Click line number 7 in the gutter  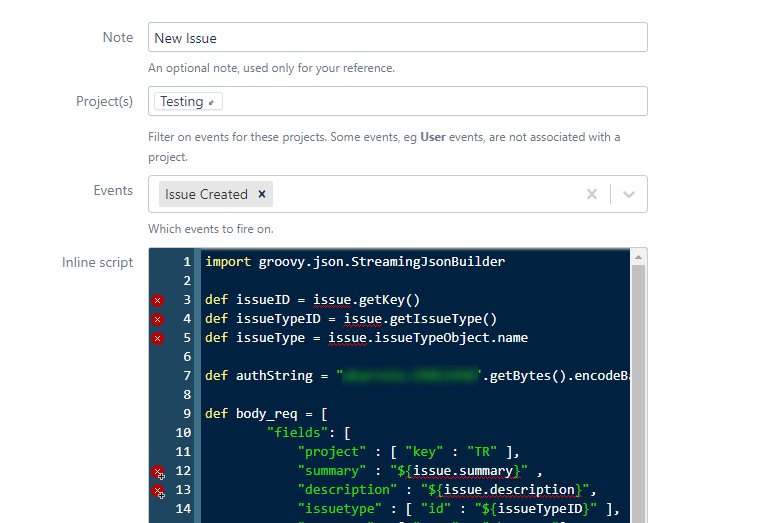tap(187, 376)
